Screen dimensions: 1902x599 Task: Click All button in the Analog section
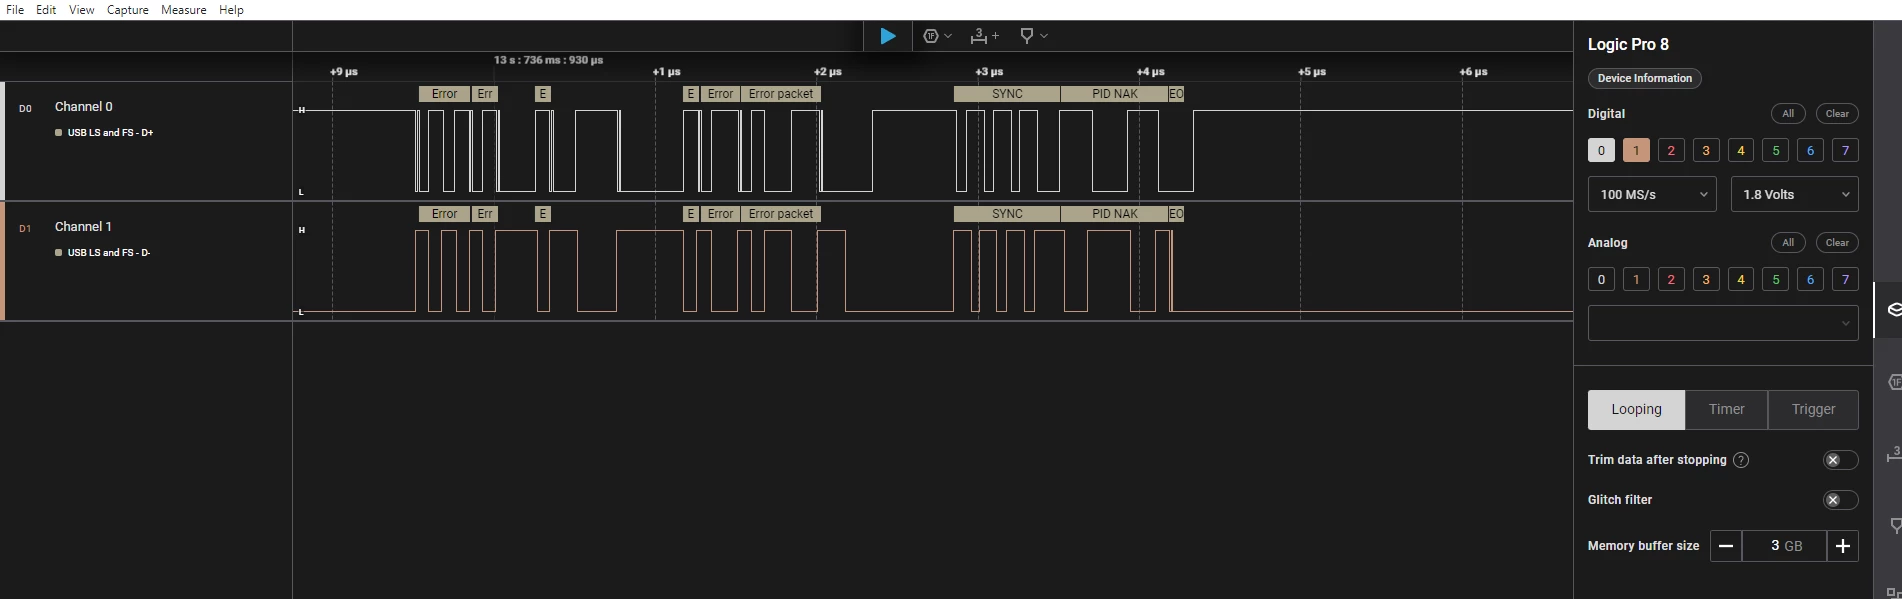(x=1788, y=243)
